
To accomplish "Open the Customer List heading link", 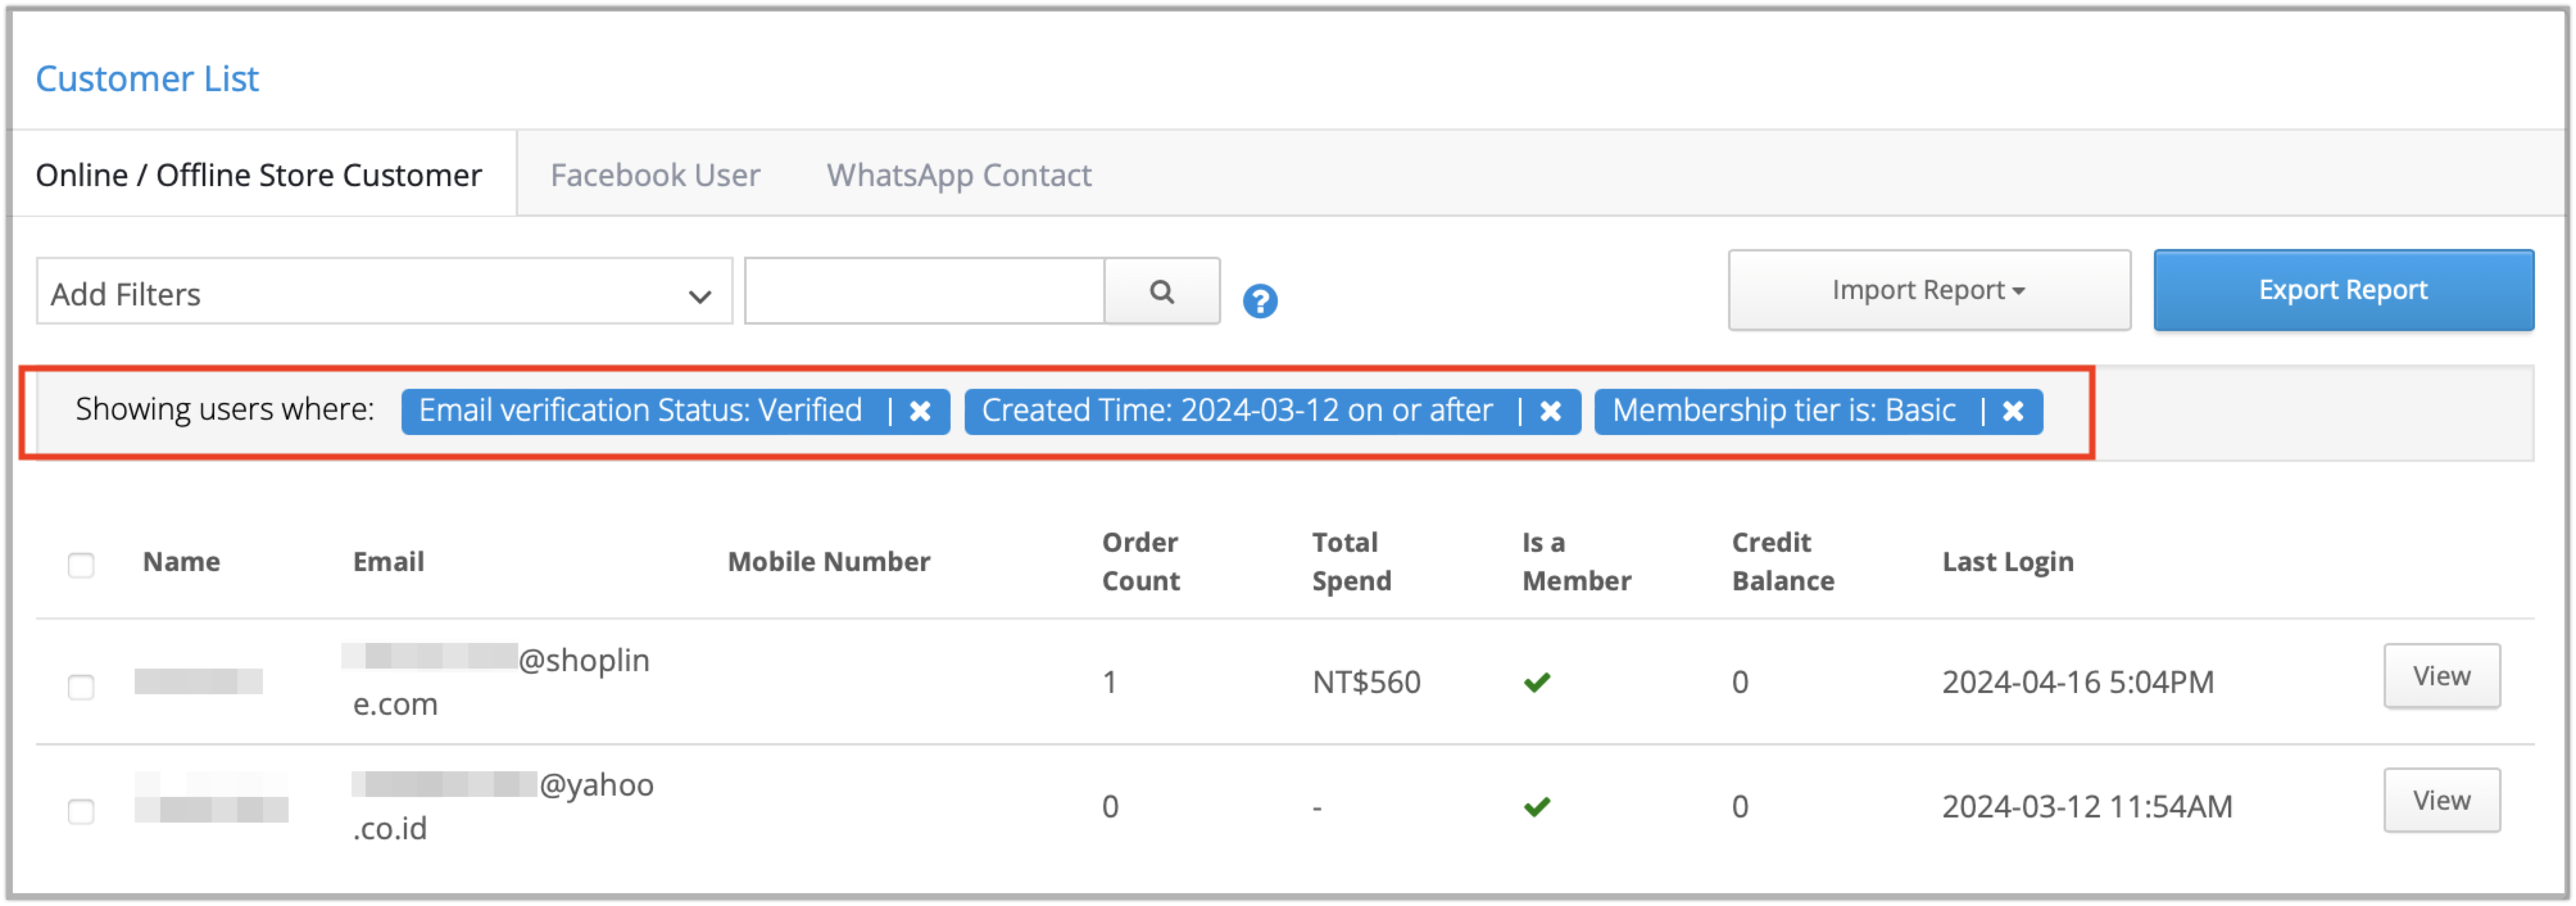I will [x=147, y=79].
